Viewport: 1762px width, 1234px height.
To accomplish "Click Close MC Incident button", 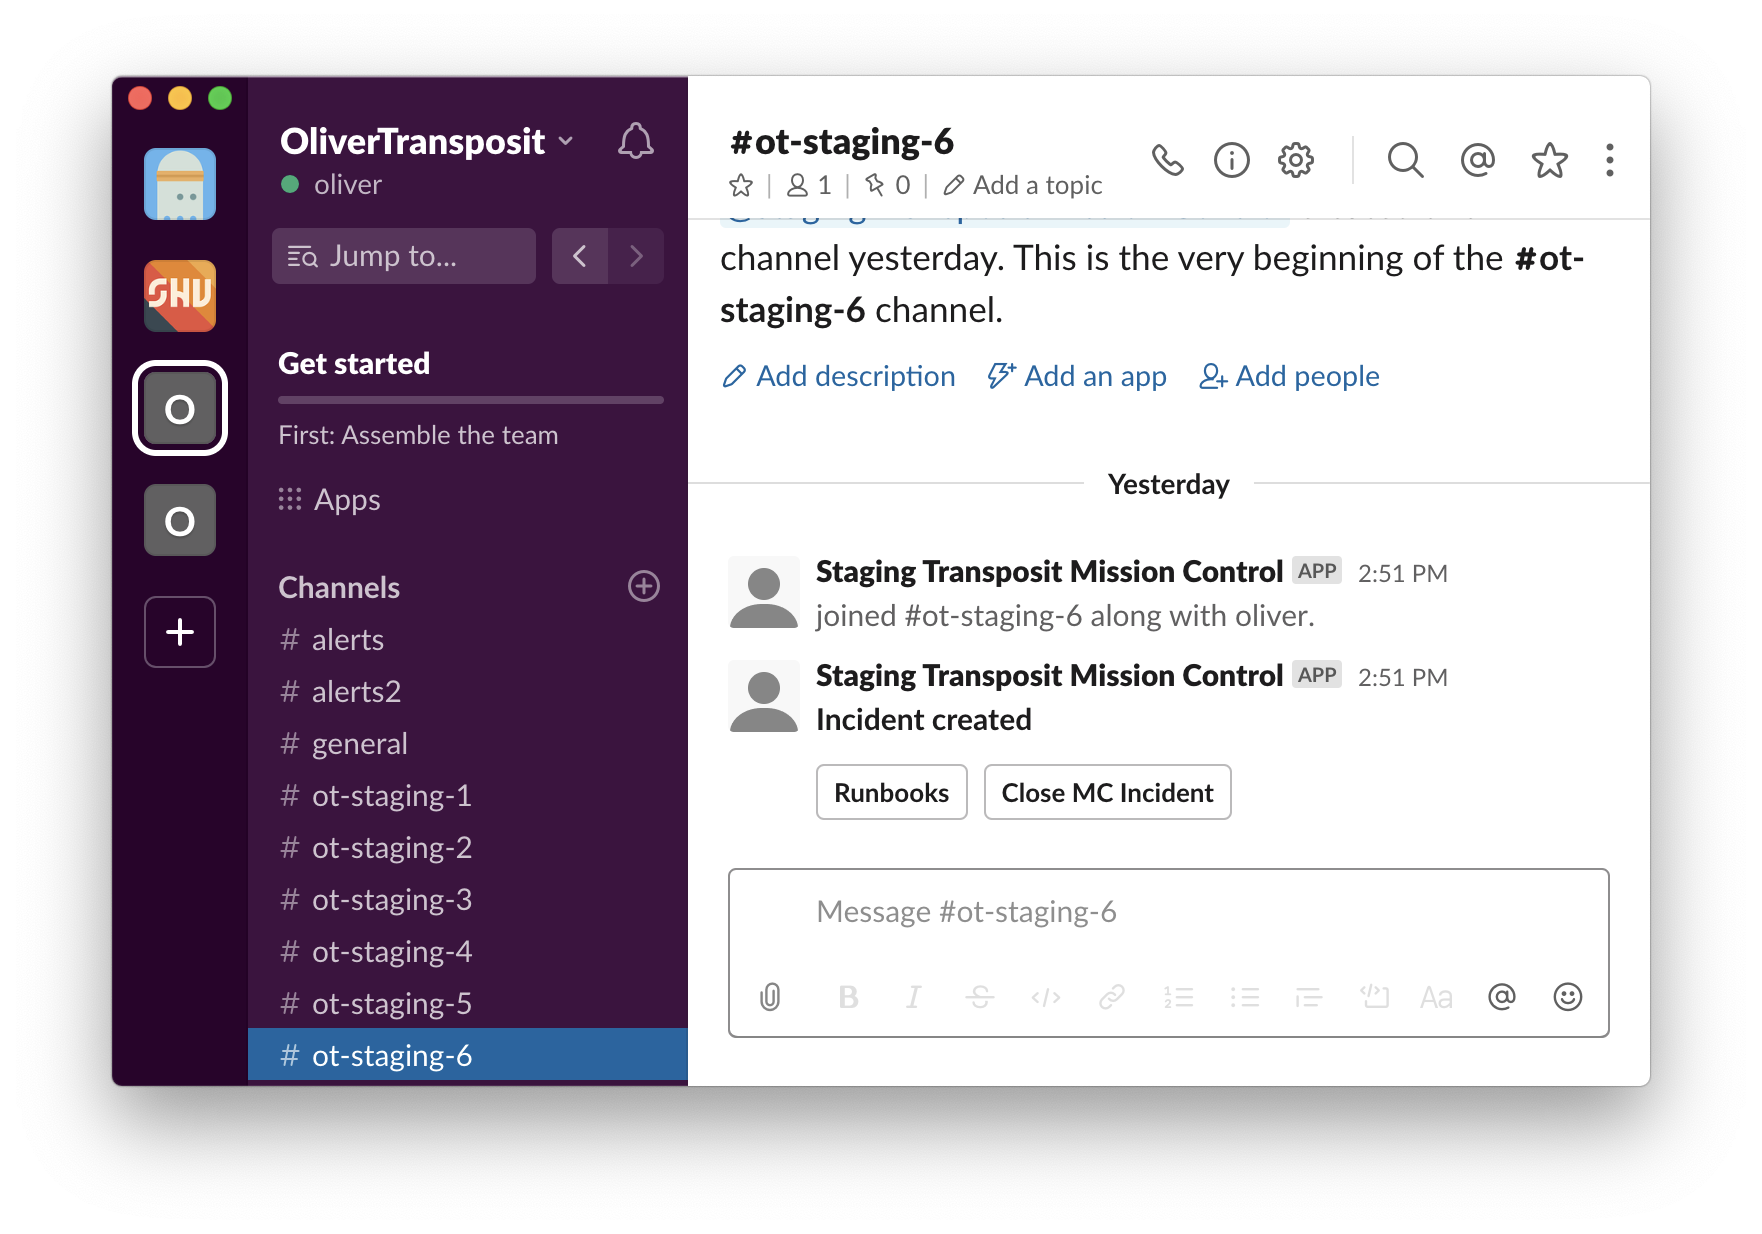I will pos(1108,792).
